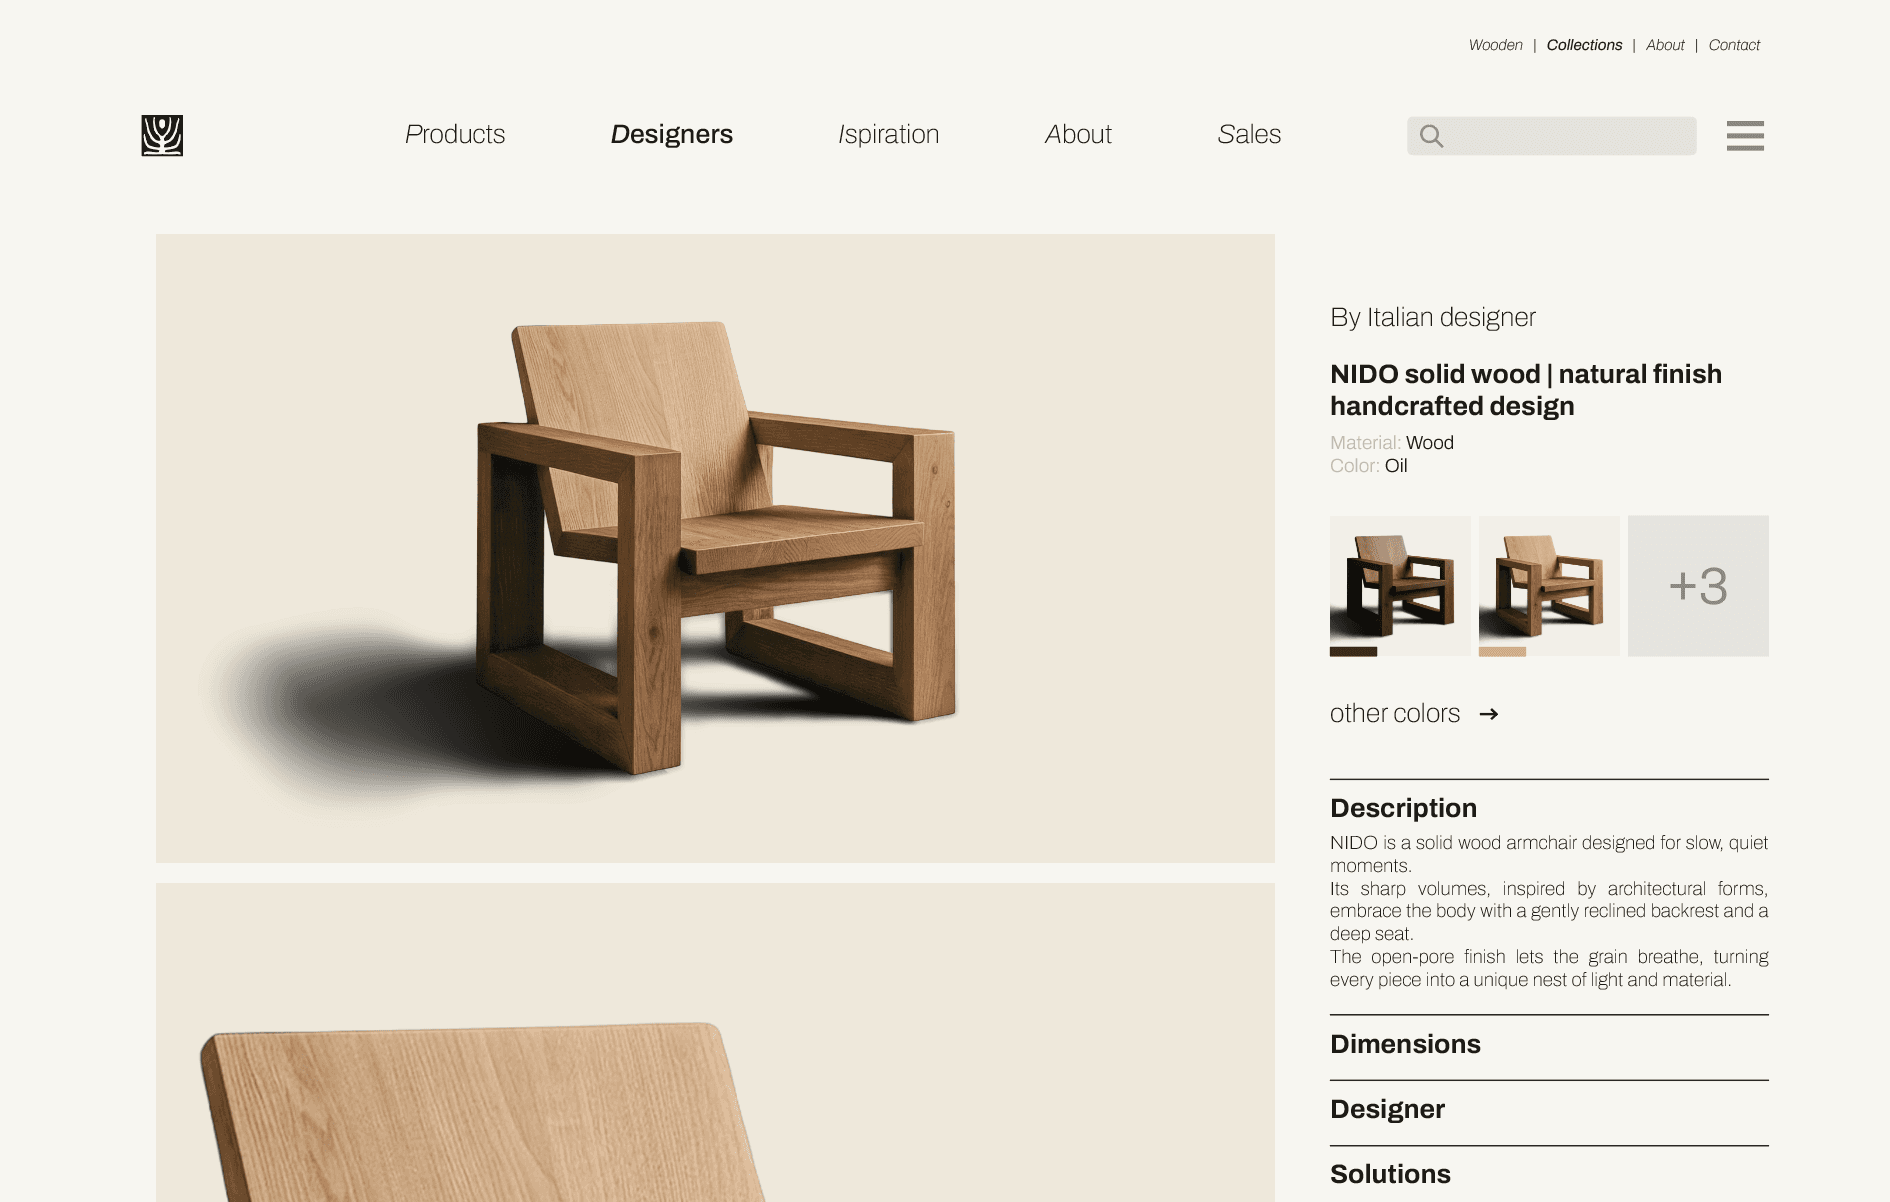
Task: Collapse the Description section
Action: (1403, 808)
